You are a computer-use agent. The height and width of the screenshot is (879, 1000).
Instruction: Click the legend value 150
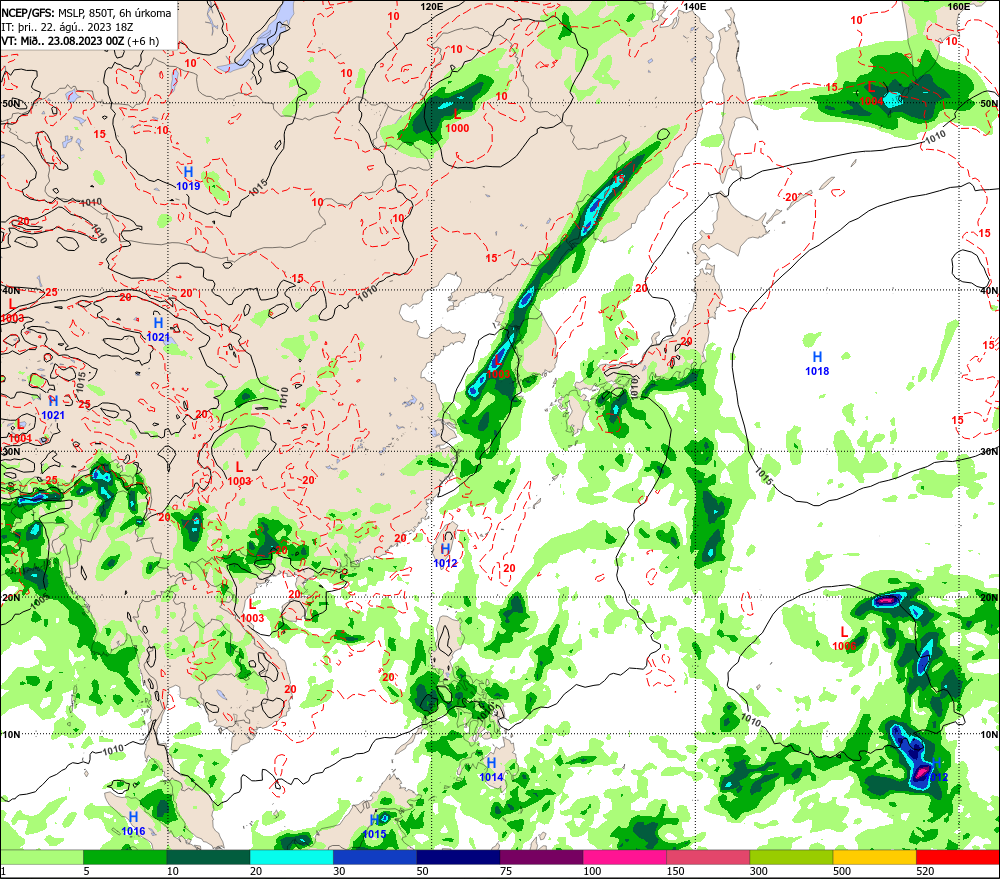coord(675,871)
